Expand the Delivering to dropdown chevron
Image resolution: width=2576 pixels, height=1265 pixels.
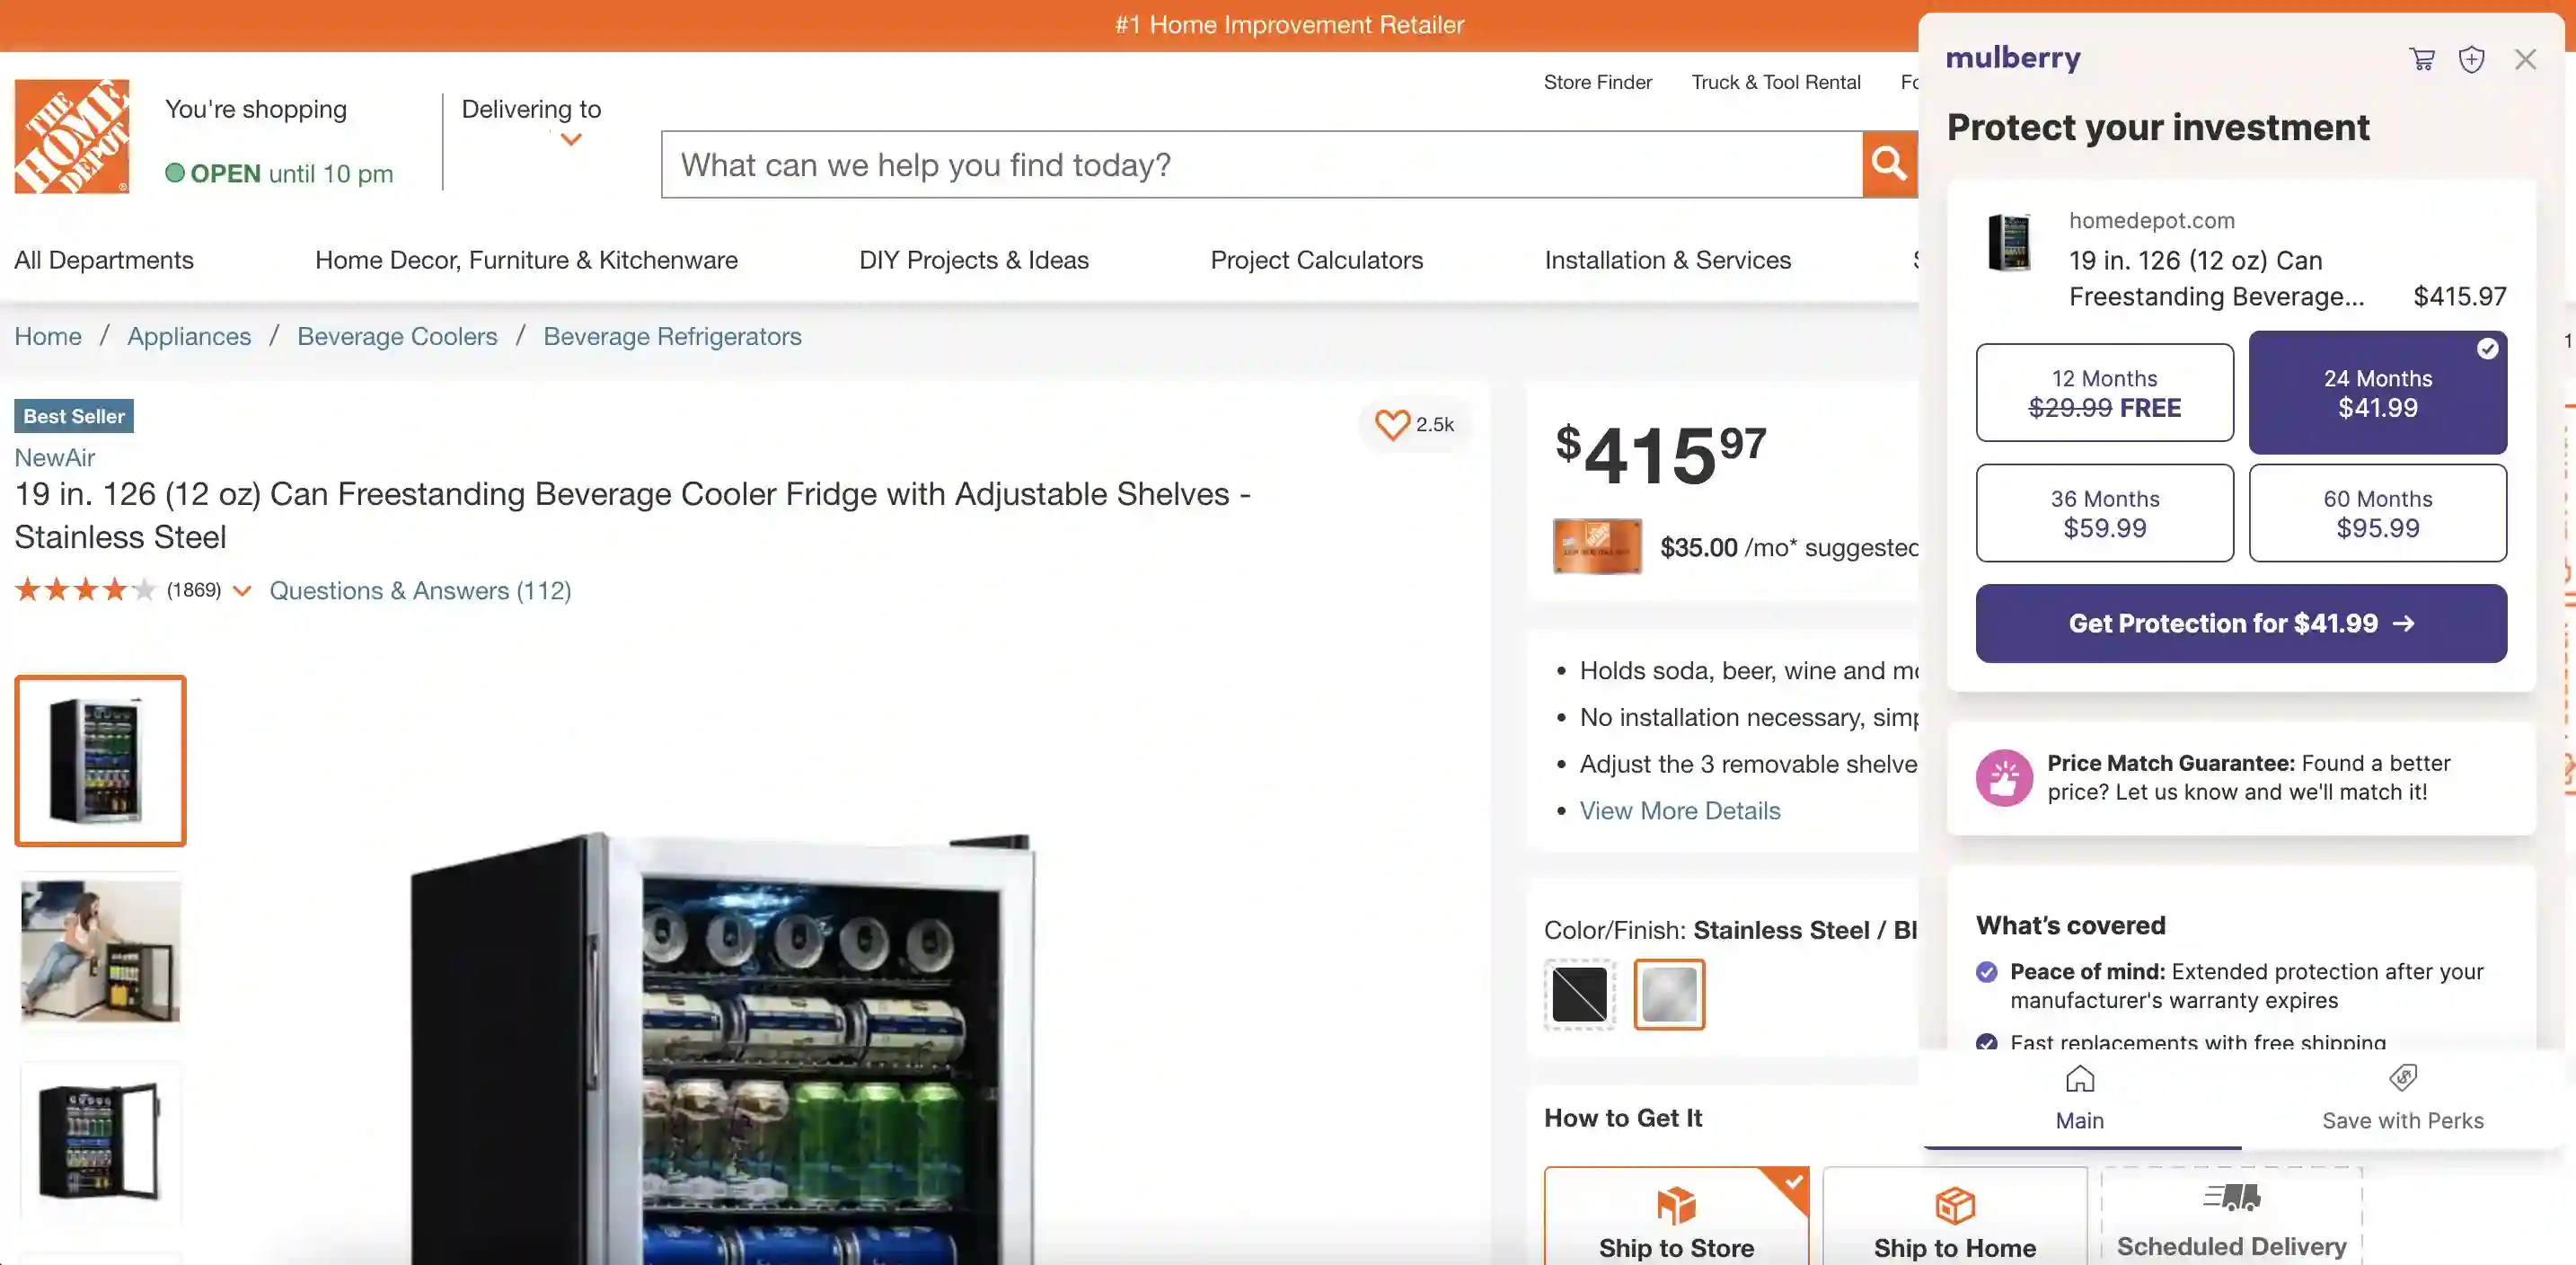pyautogui.click(x=571, y=140)
